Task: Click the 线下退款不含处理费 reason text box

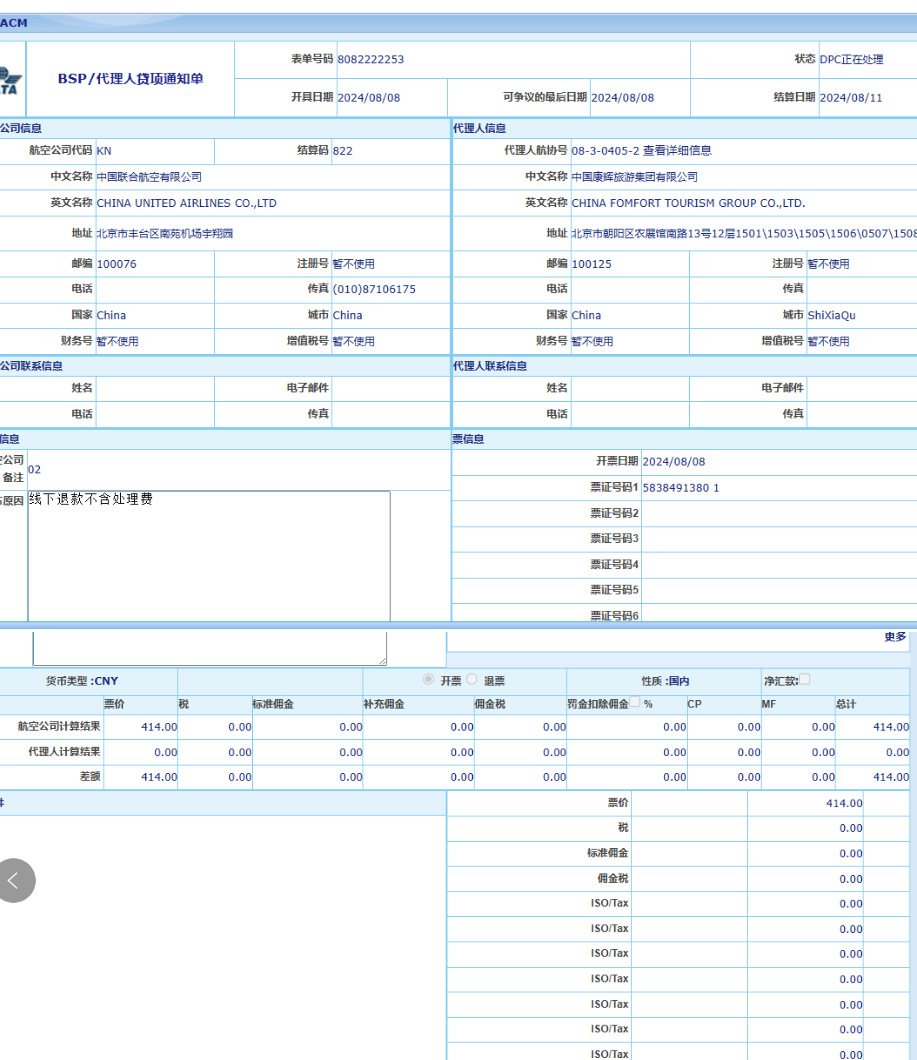Action: [x=208, y=555]
